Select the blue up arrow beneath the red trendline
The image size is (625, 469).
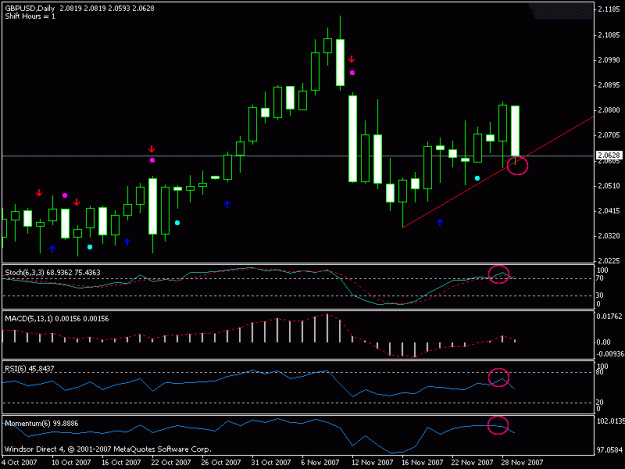click(x=440, y=222)
